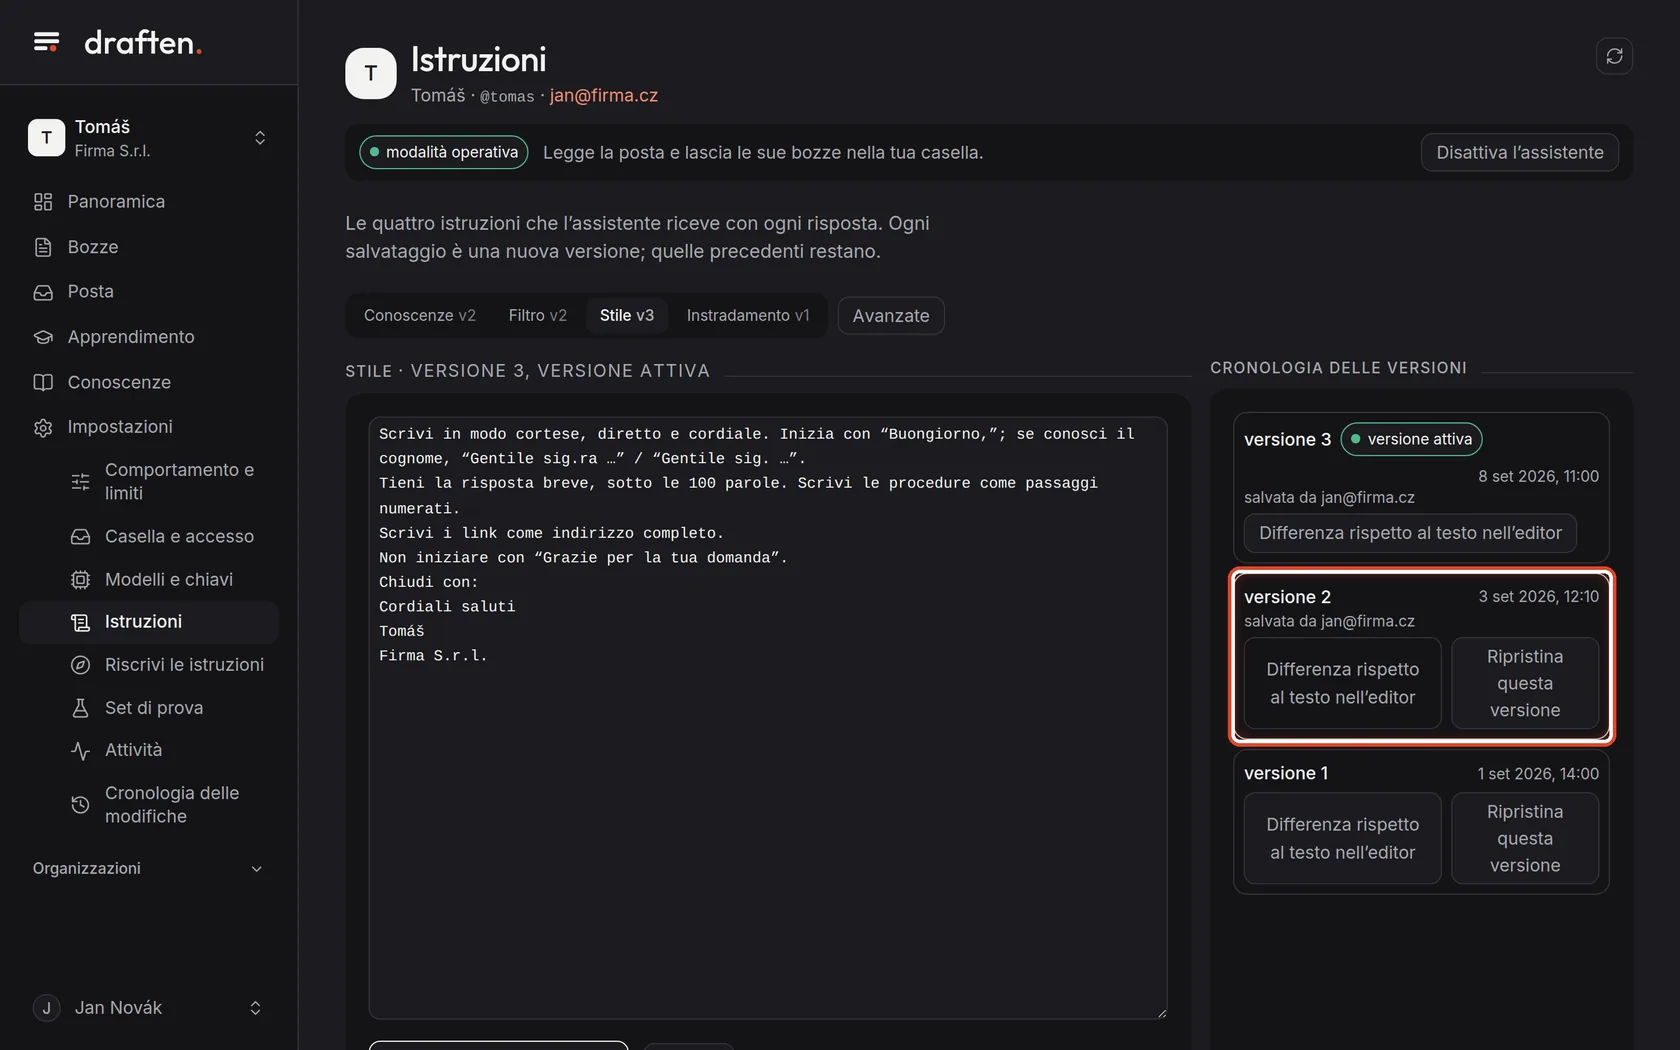This screenshot has width=1680, height=1050.
Task: Click the J avatar for Jan Novák
Action: pyautogui.click(x=46, y=1008)
